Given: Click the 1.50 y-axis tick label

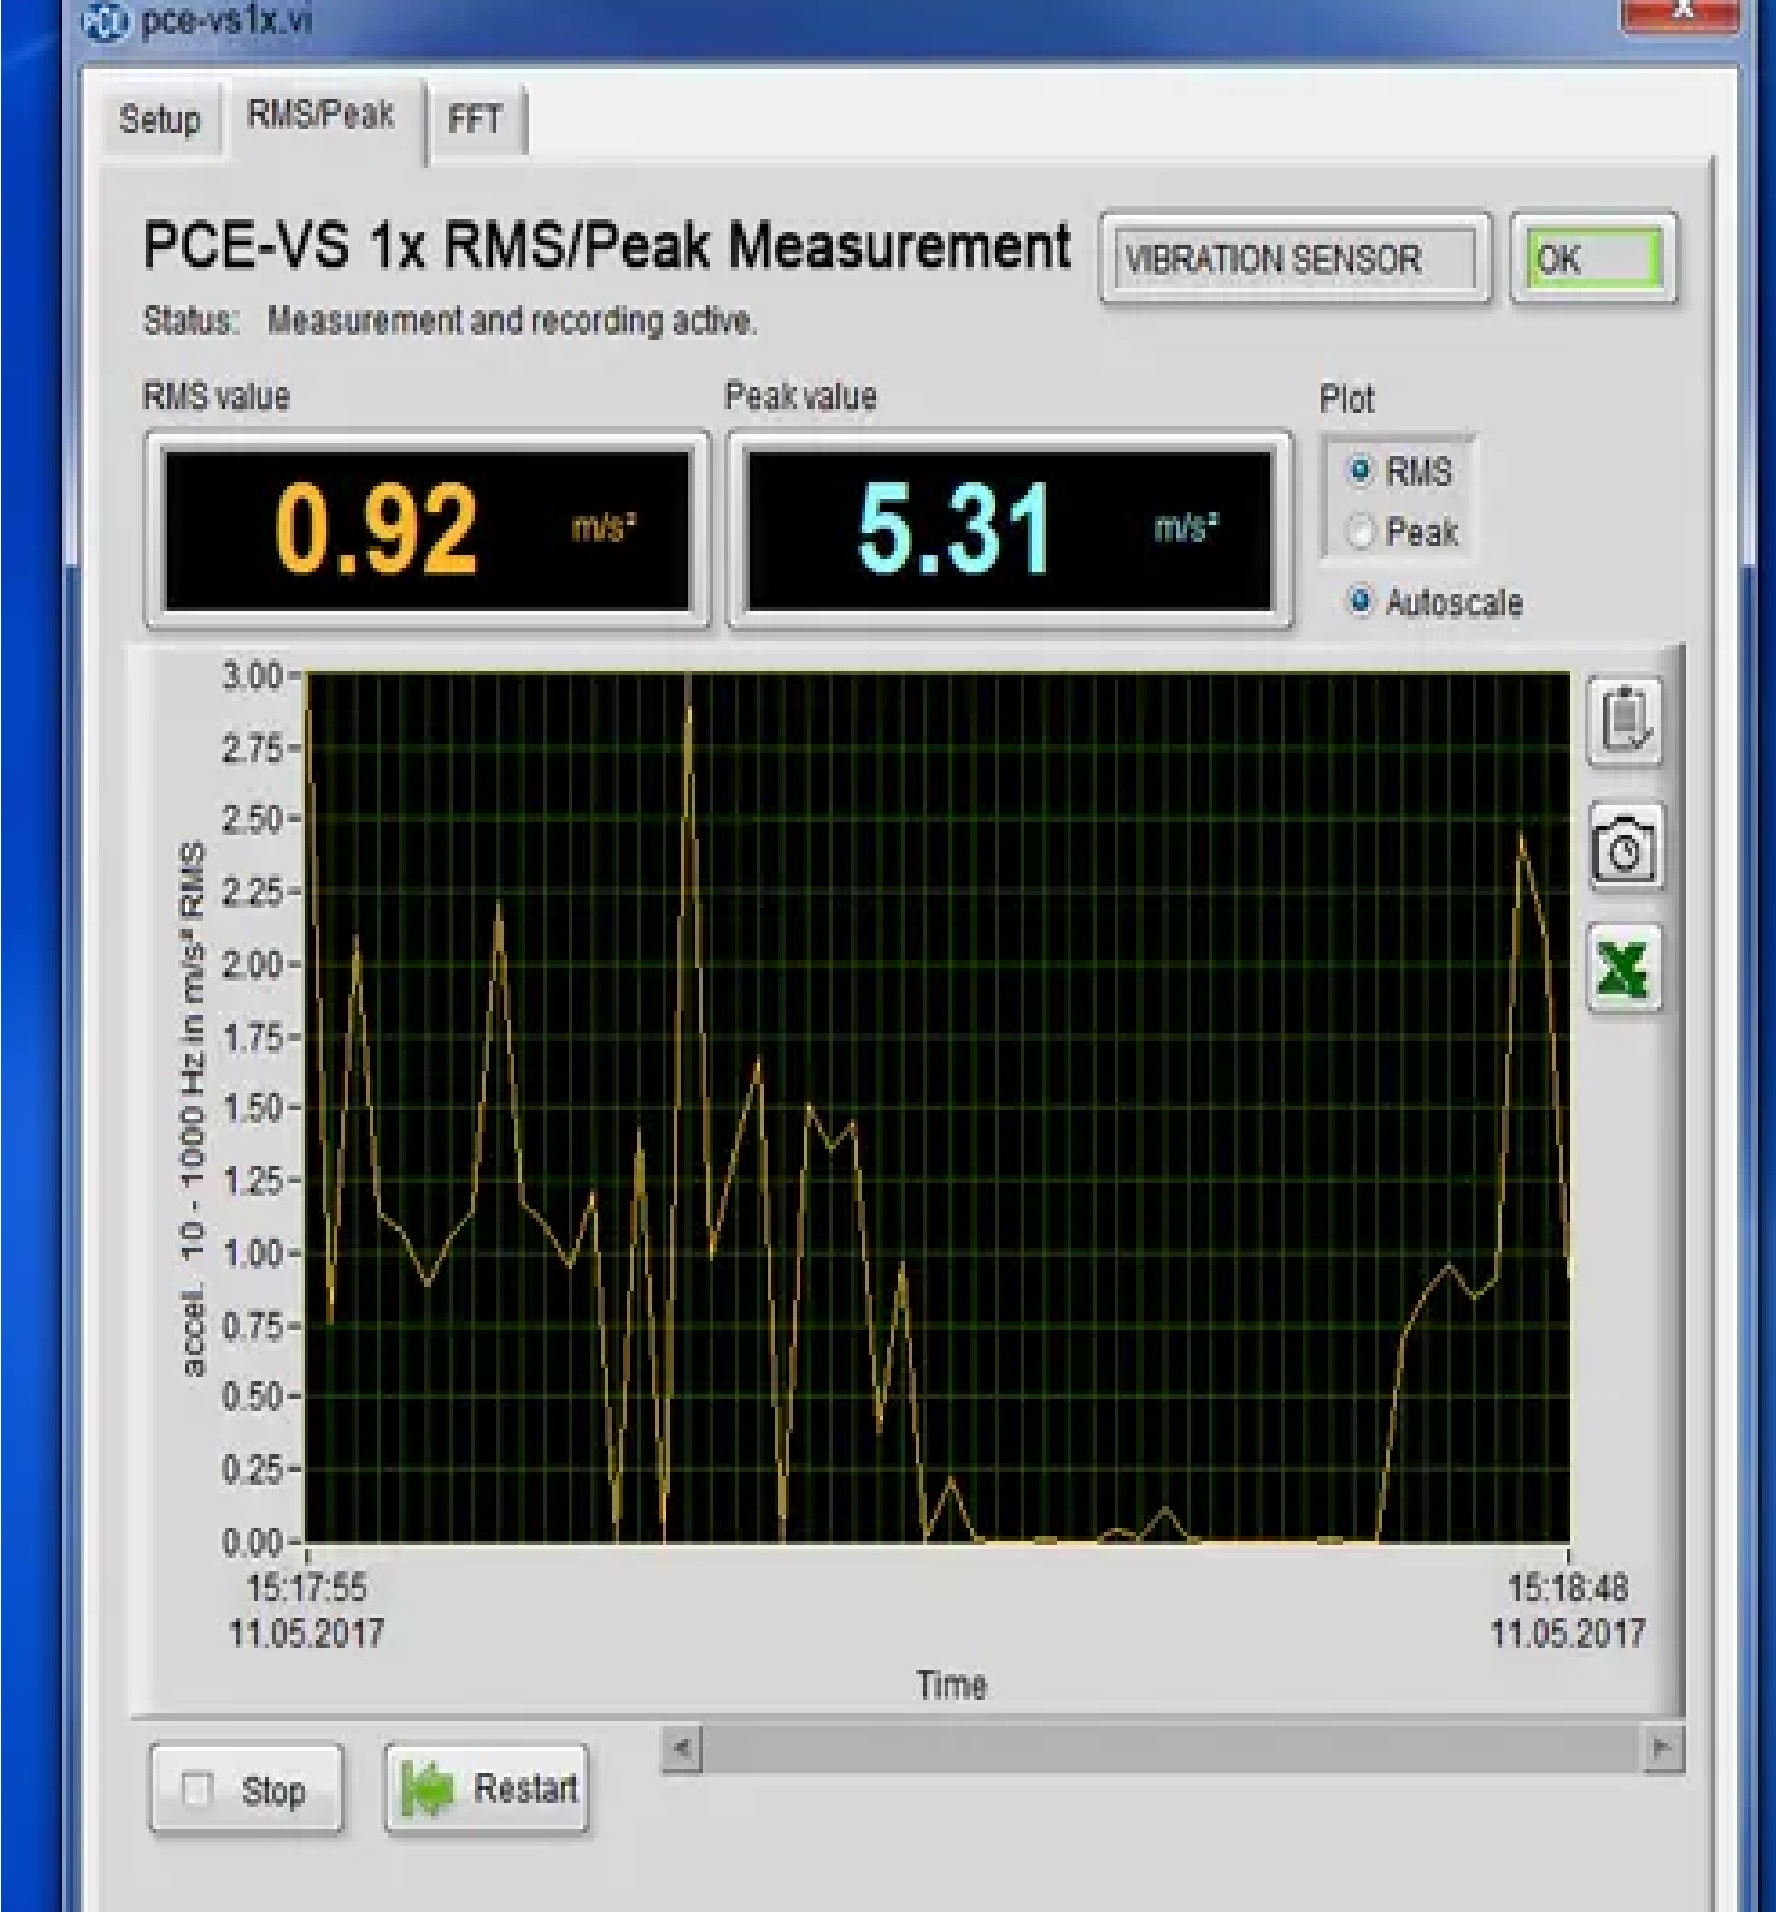Looking at the screenshot, I should pos(252,1109).
